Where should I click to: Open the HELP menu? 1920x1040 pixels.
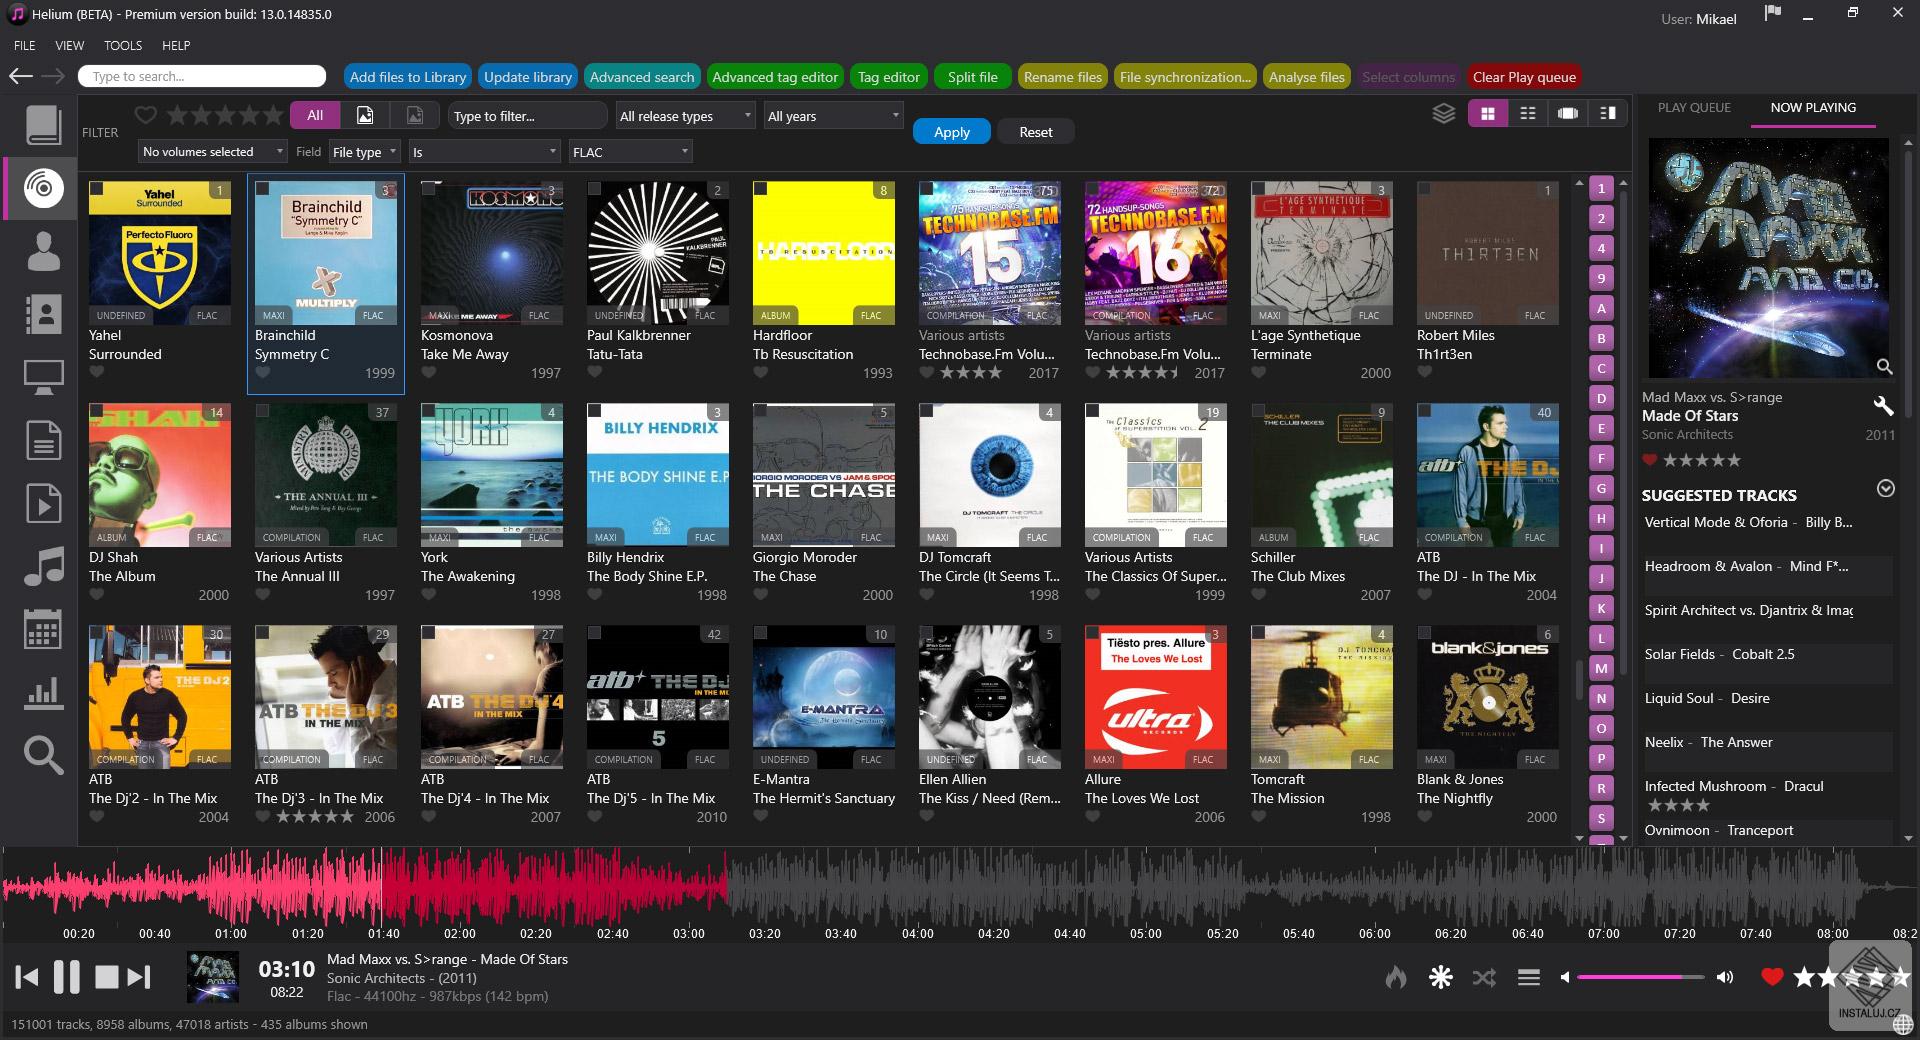(176, 45)
